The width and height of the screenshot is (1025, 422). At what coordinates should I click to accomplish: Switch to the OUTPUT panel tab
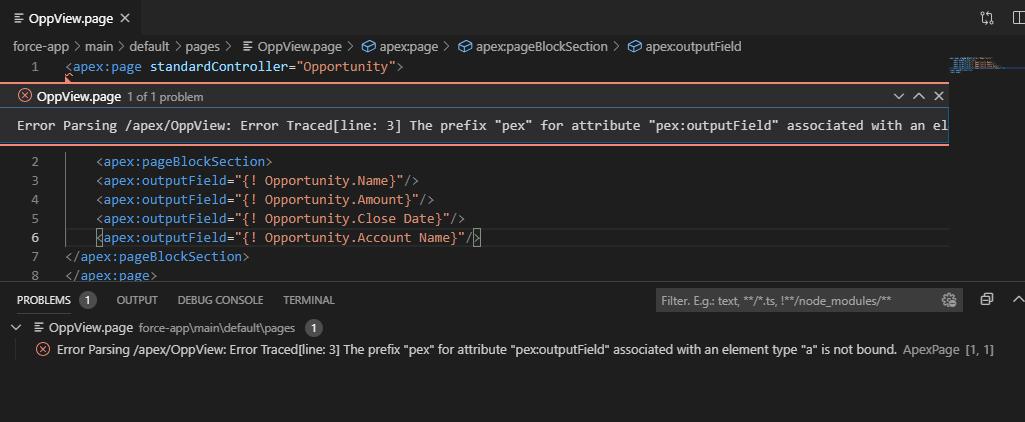click(x=137, y=300)
